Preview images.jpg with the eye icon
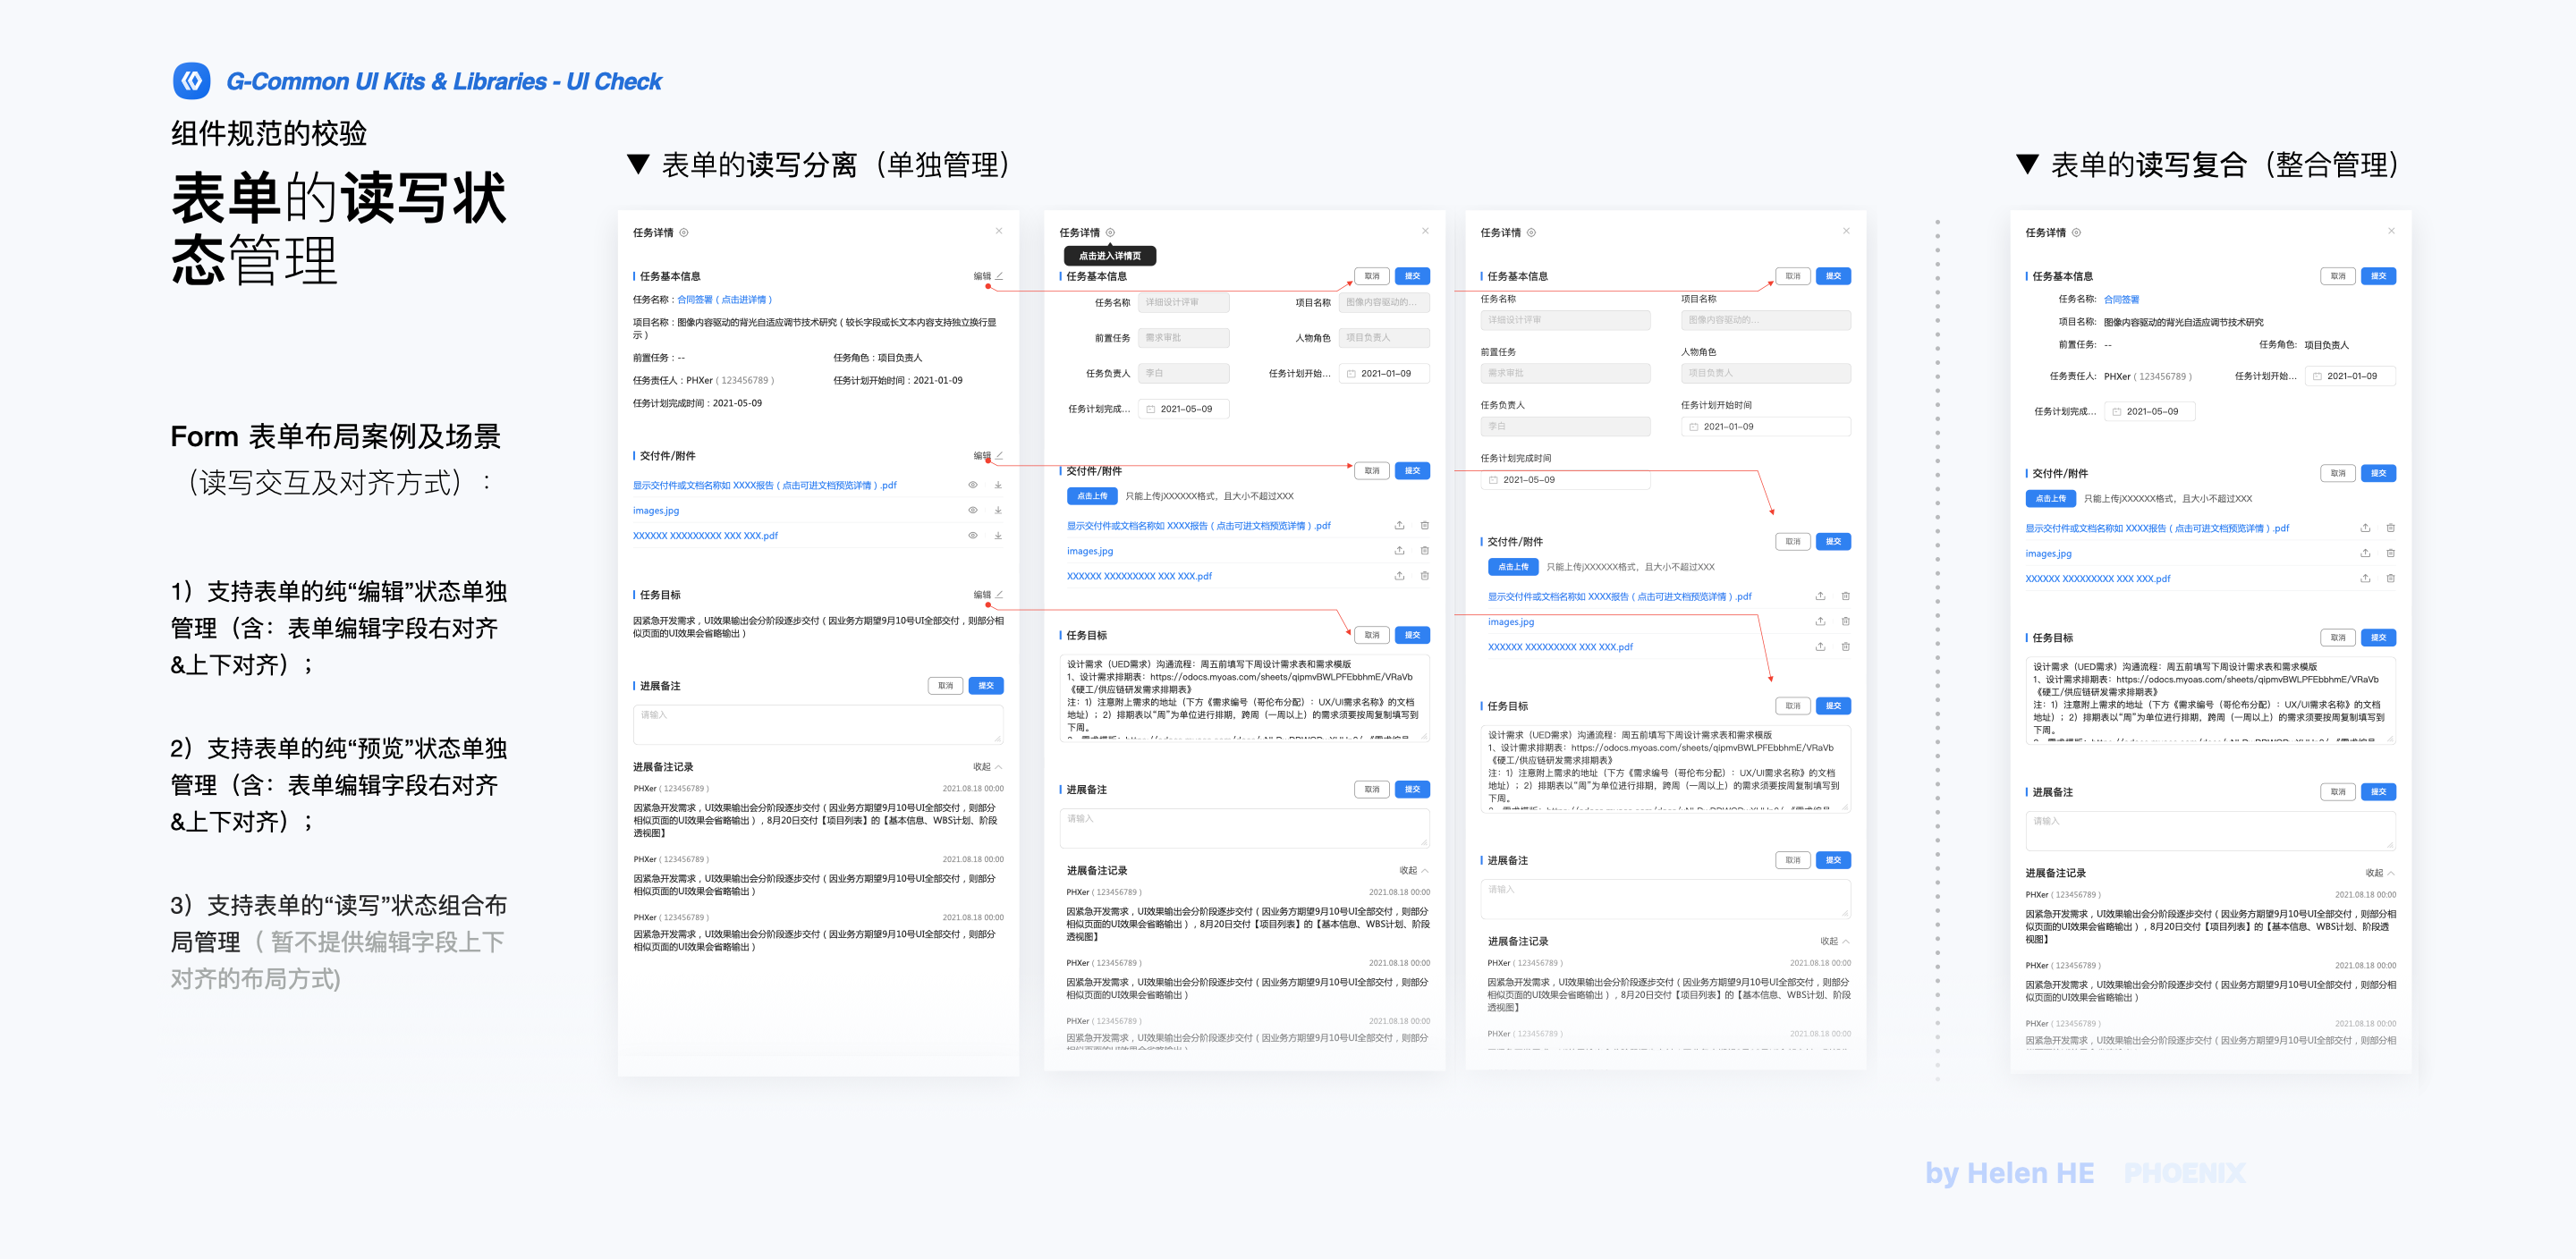 point(972,510)
